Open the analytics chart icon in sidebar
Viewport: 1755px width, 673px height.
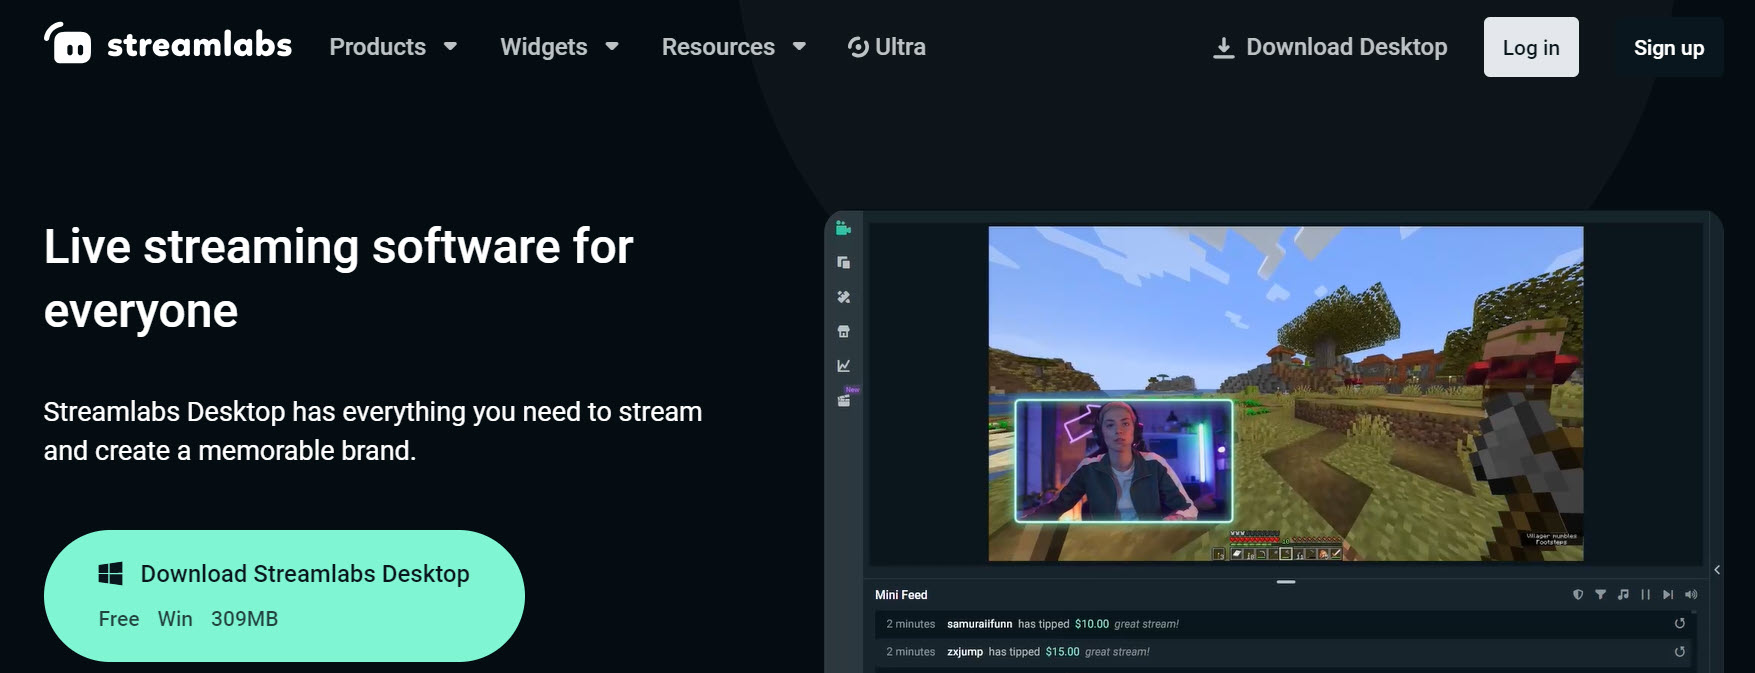pyautogui.click(x=843, y=365)
